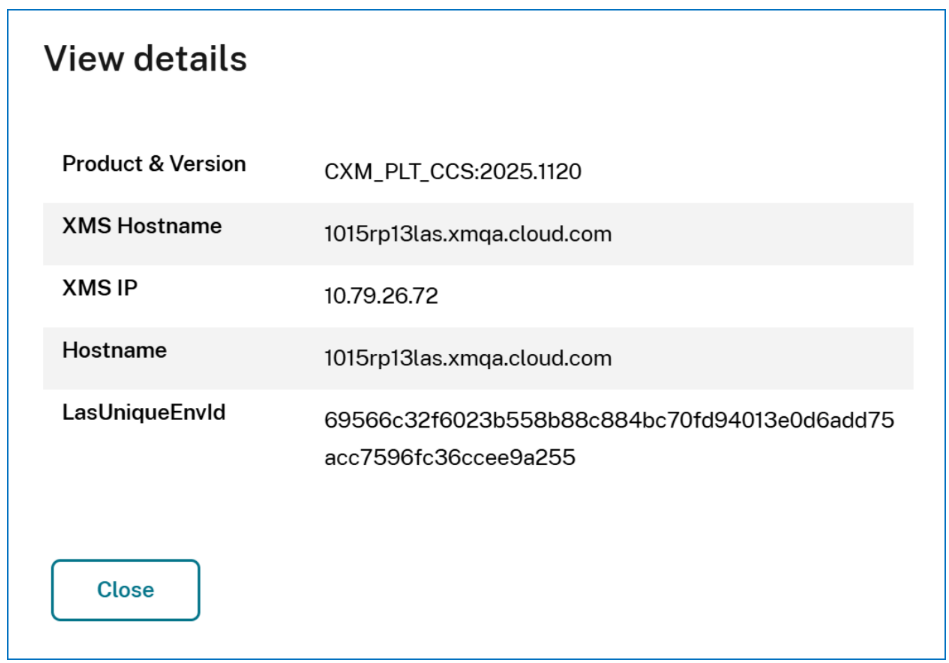Click the "View details" dialog heading
The image size is (949, 663).
(x=145, y=59)
